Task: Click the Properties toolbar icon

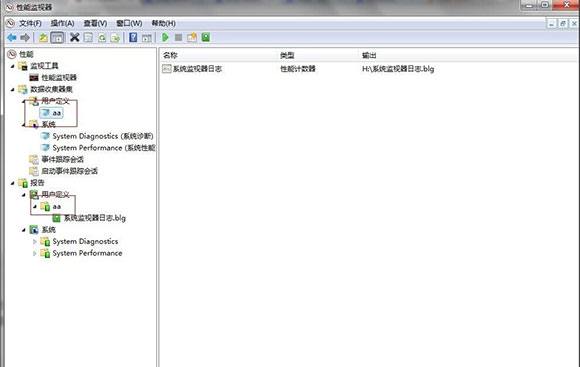Action: pyautogui.click(x=88, y=37)
